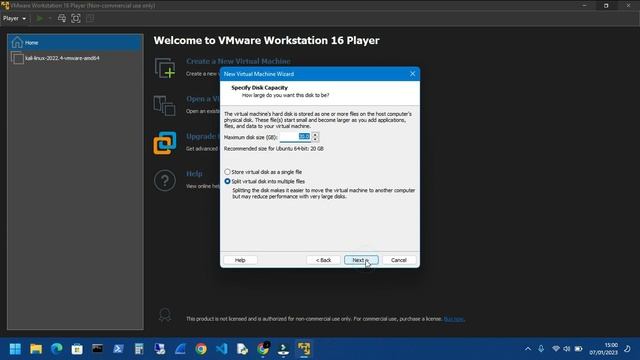Open the Calculator taskbar icon

click(139, 349)
